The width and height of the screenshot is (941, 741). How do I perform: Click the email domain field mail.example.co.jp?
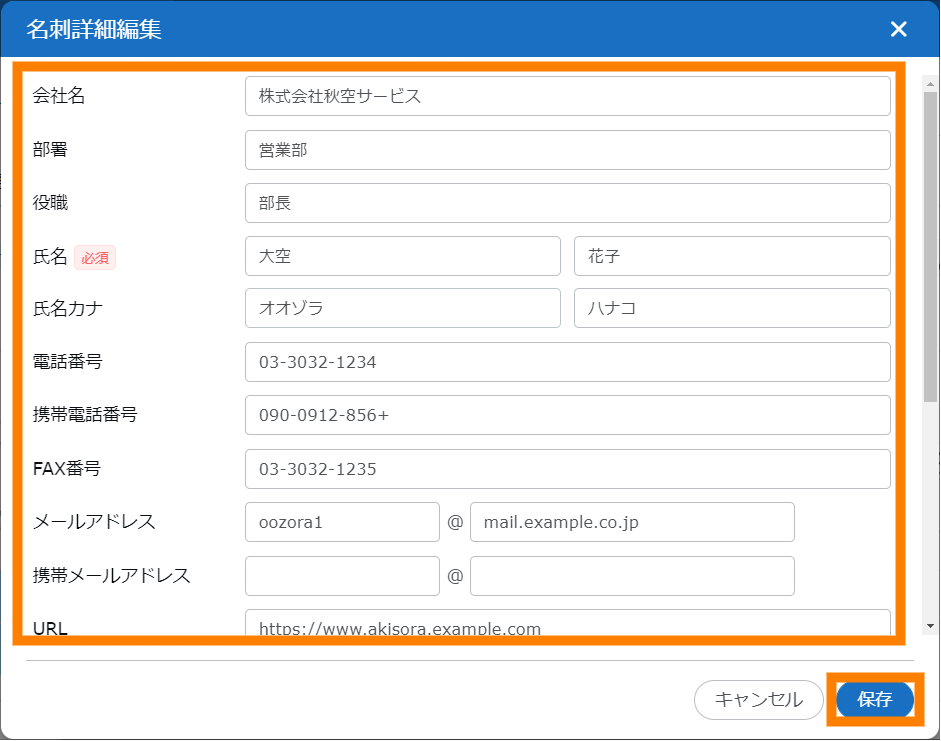[x=632, y=522]
